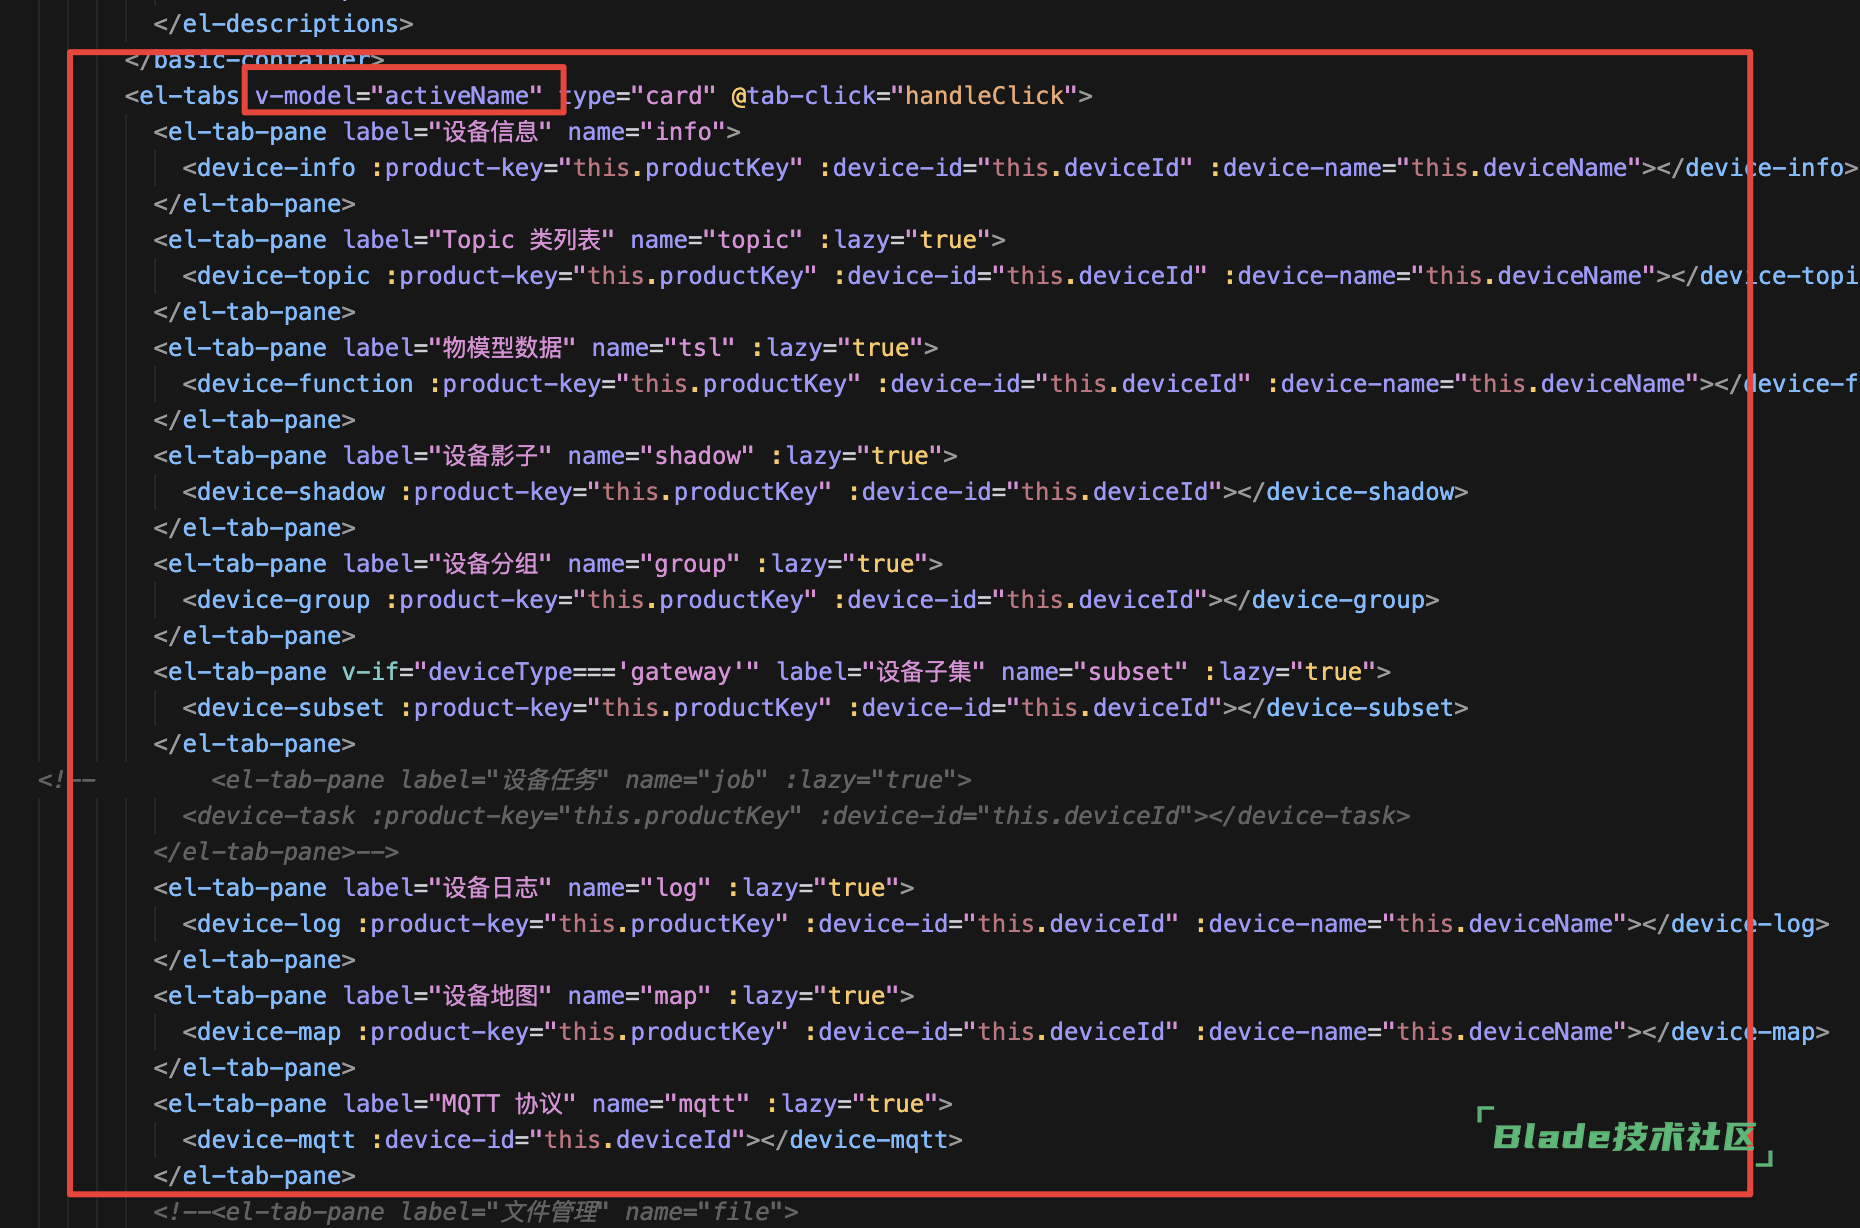The image size is (1860, 1228).
Task: Select the "Topic 类列表" label text
Action: (x=520, y=240)
